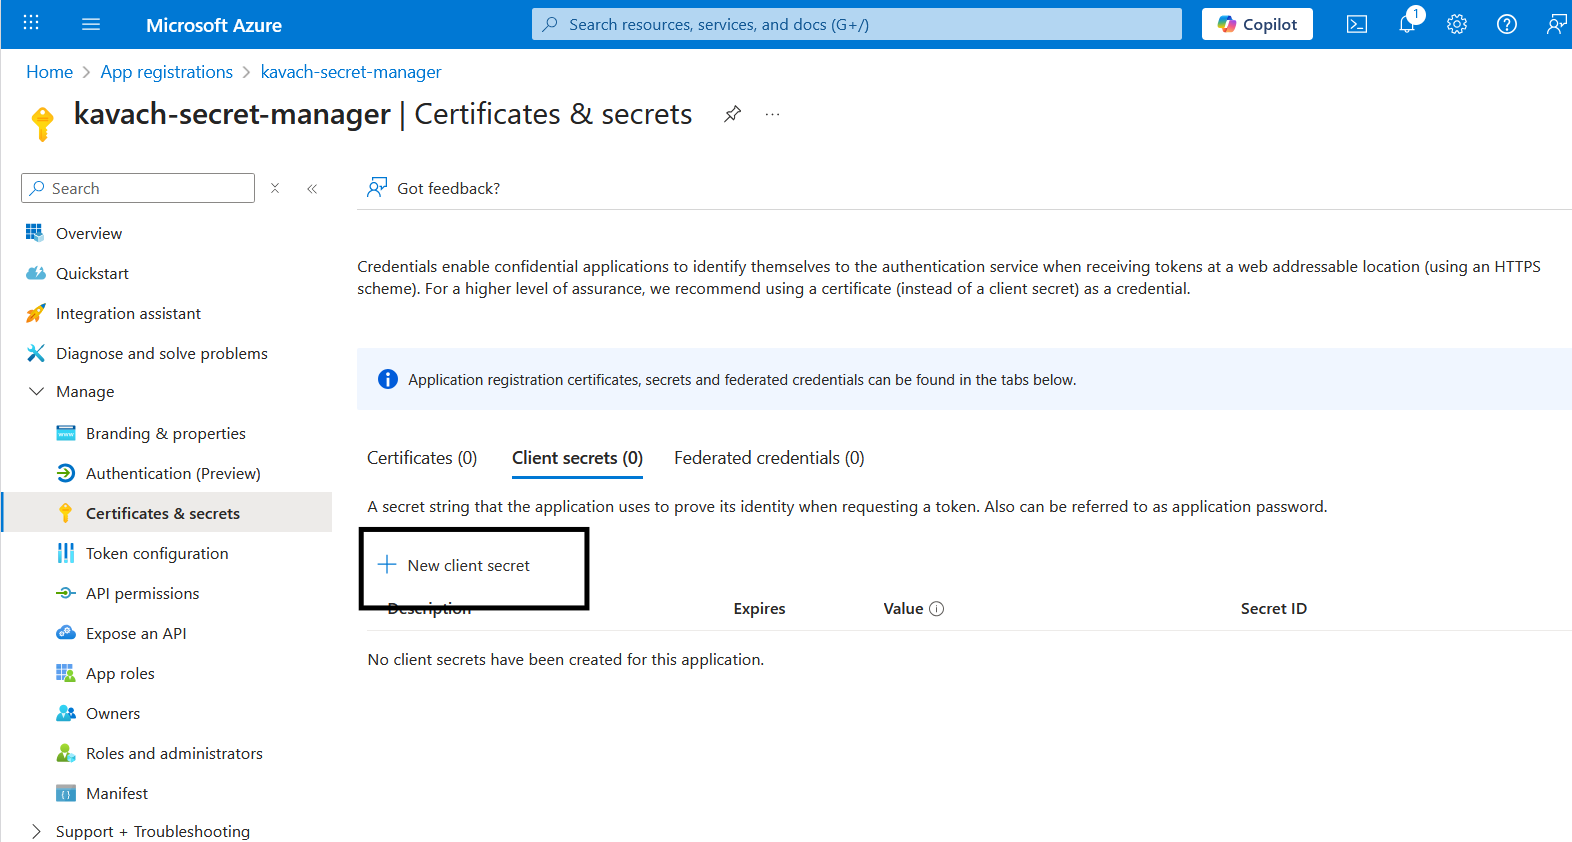
Task: Click the Diagnose wrench icon
Action: 35,353
